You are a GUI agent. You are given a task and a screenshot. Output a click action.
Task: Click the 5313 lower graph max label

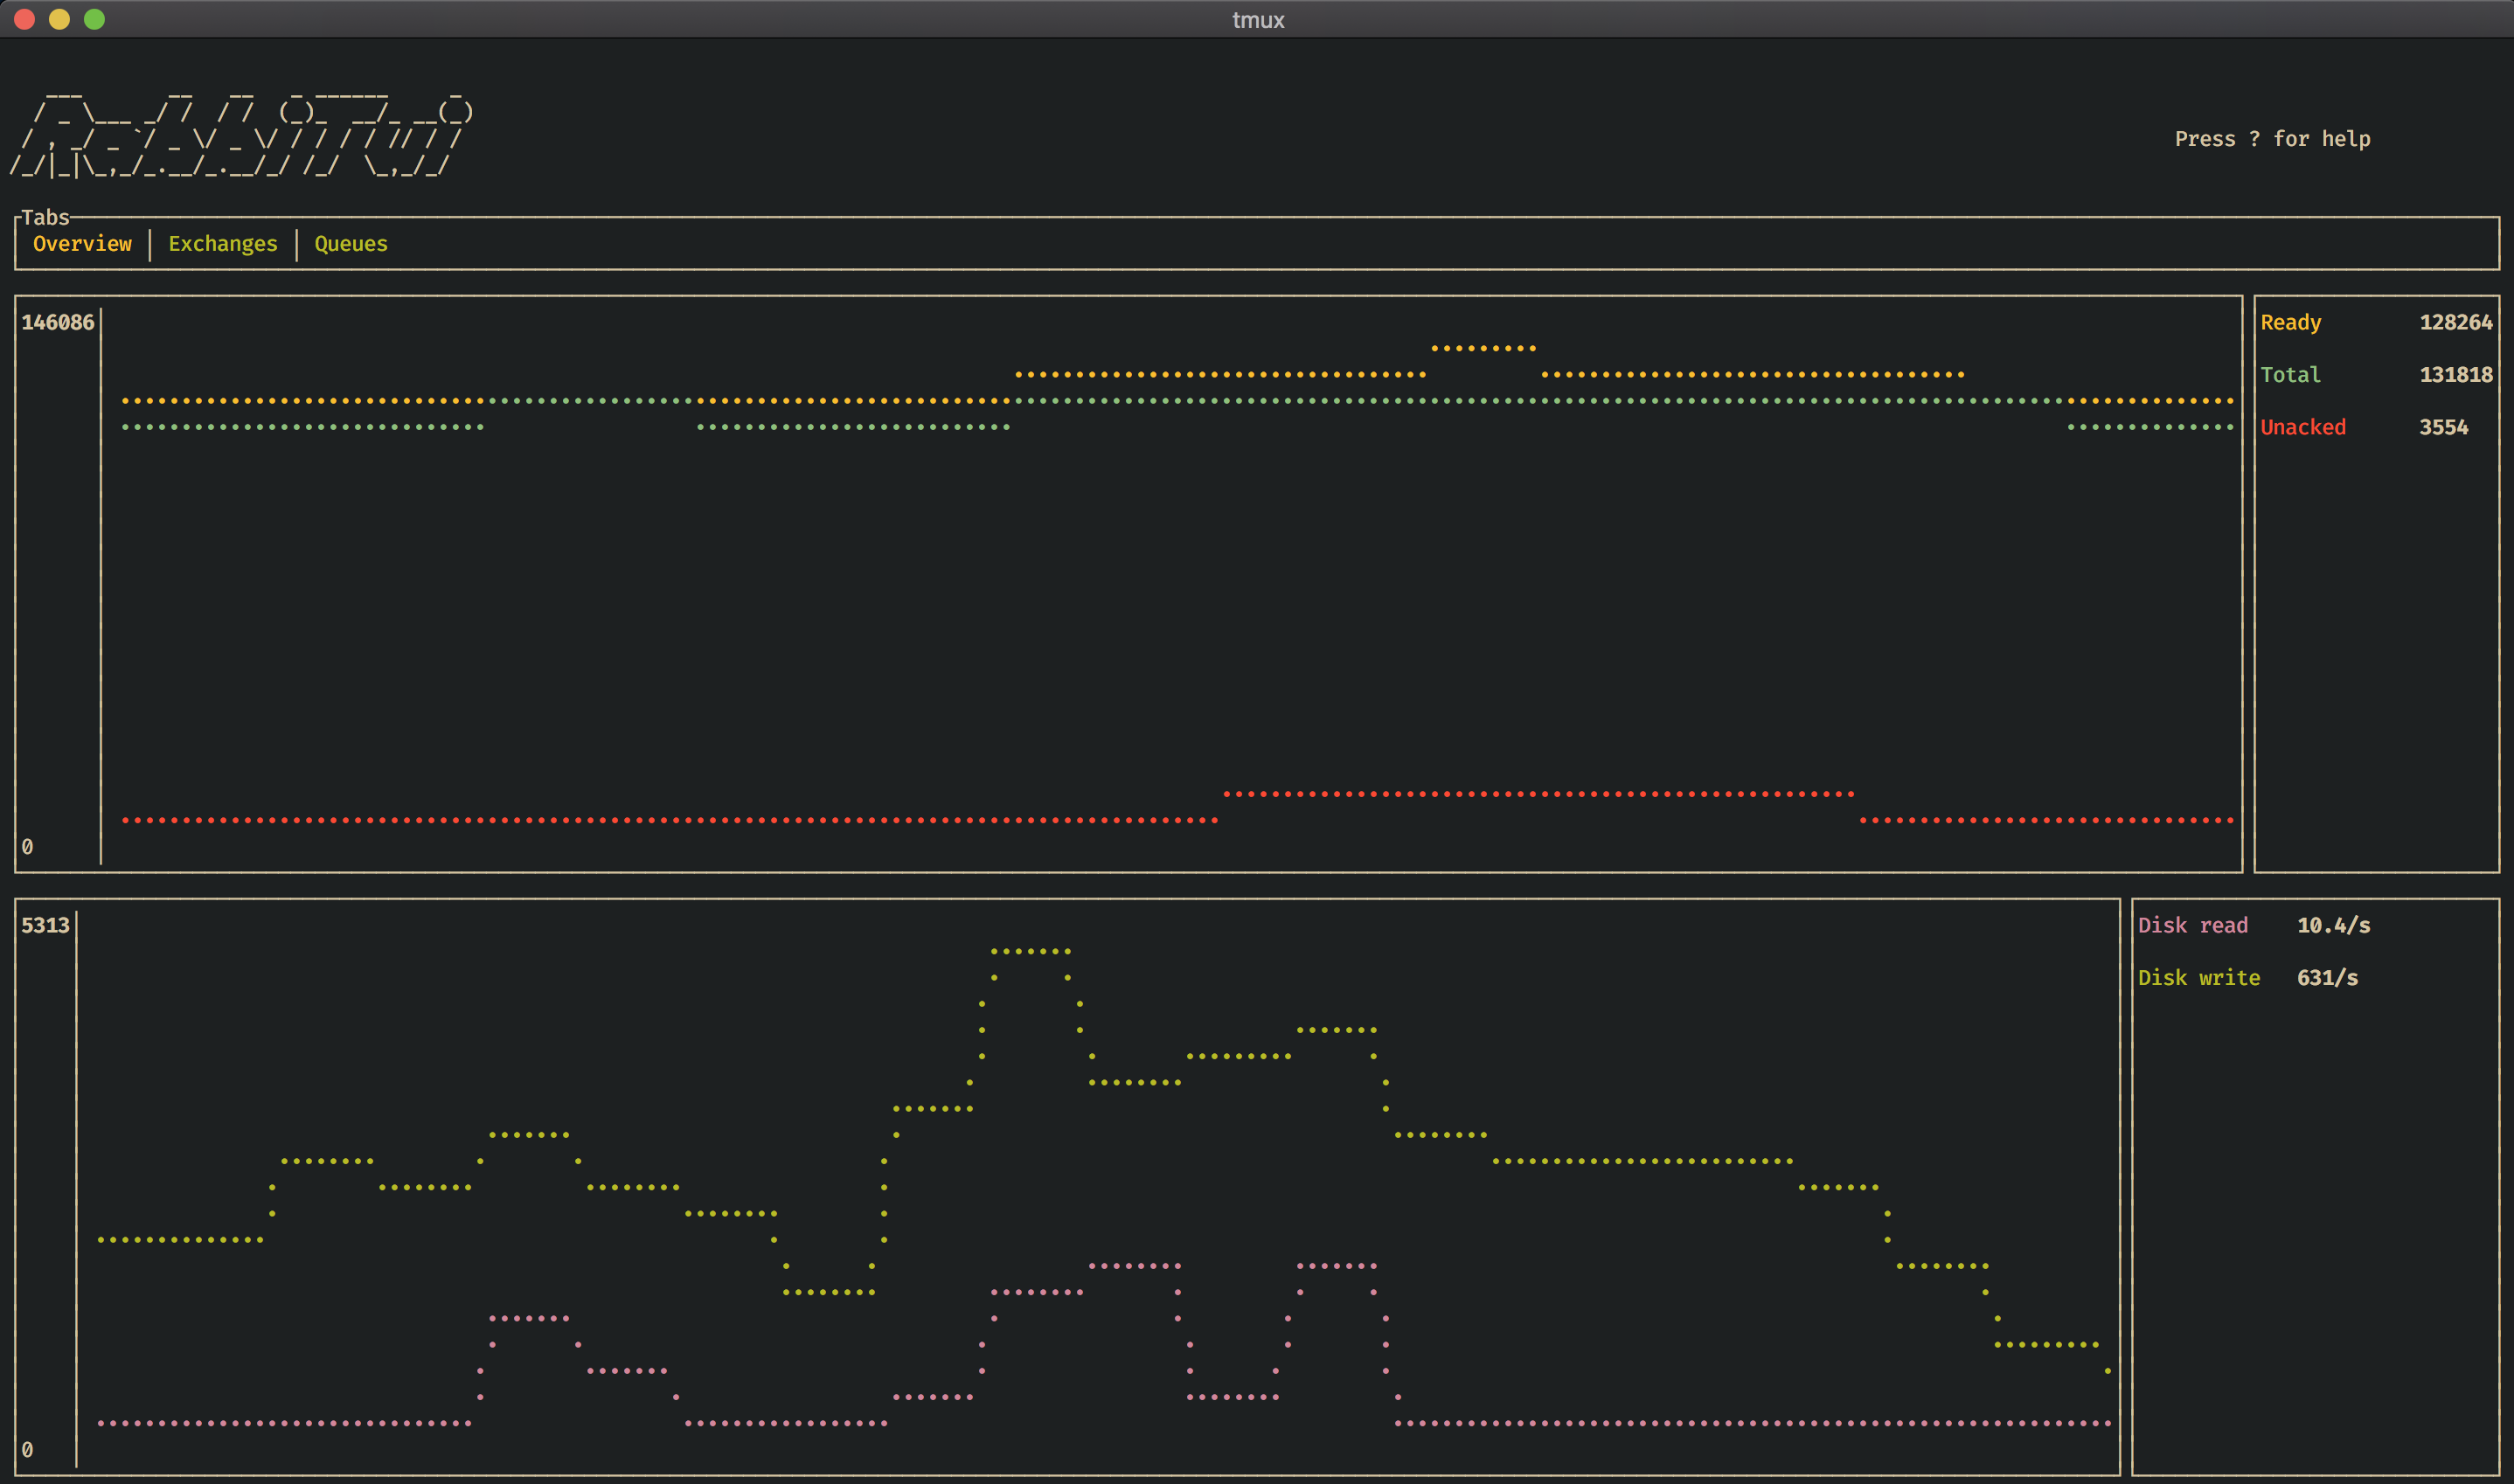tap(40, 924)
